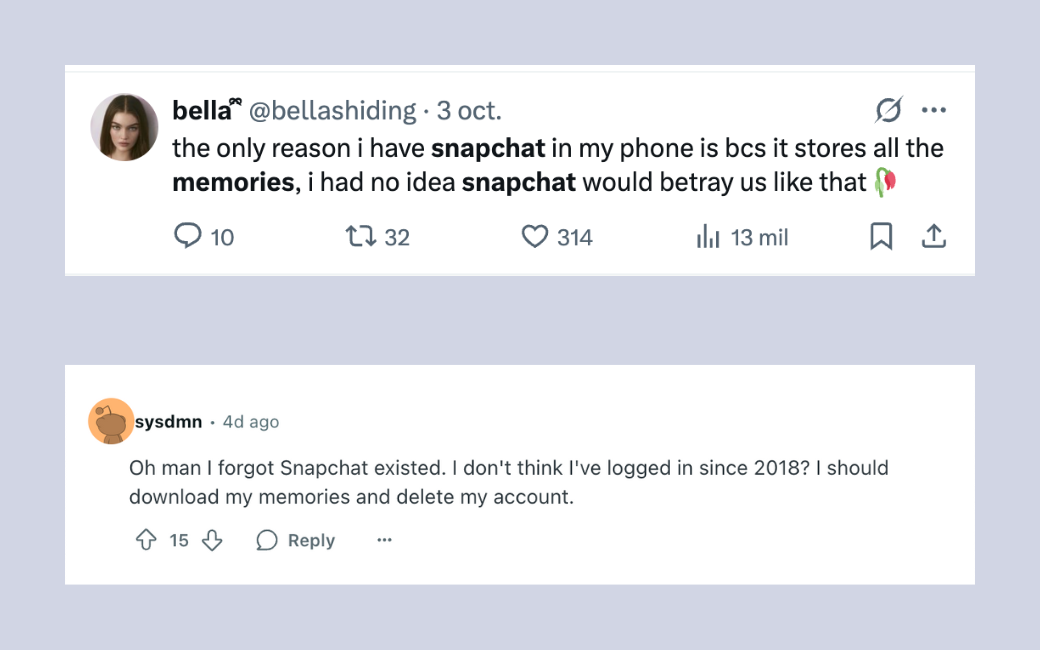Click the '3 oct.' tweet timestamp

click(x=469, y=110)
